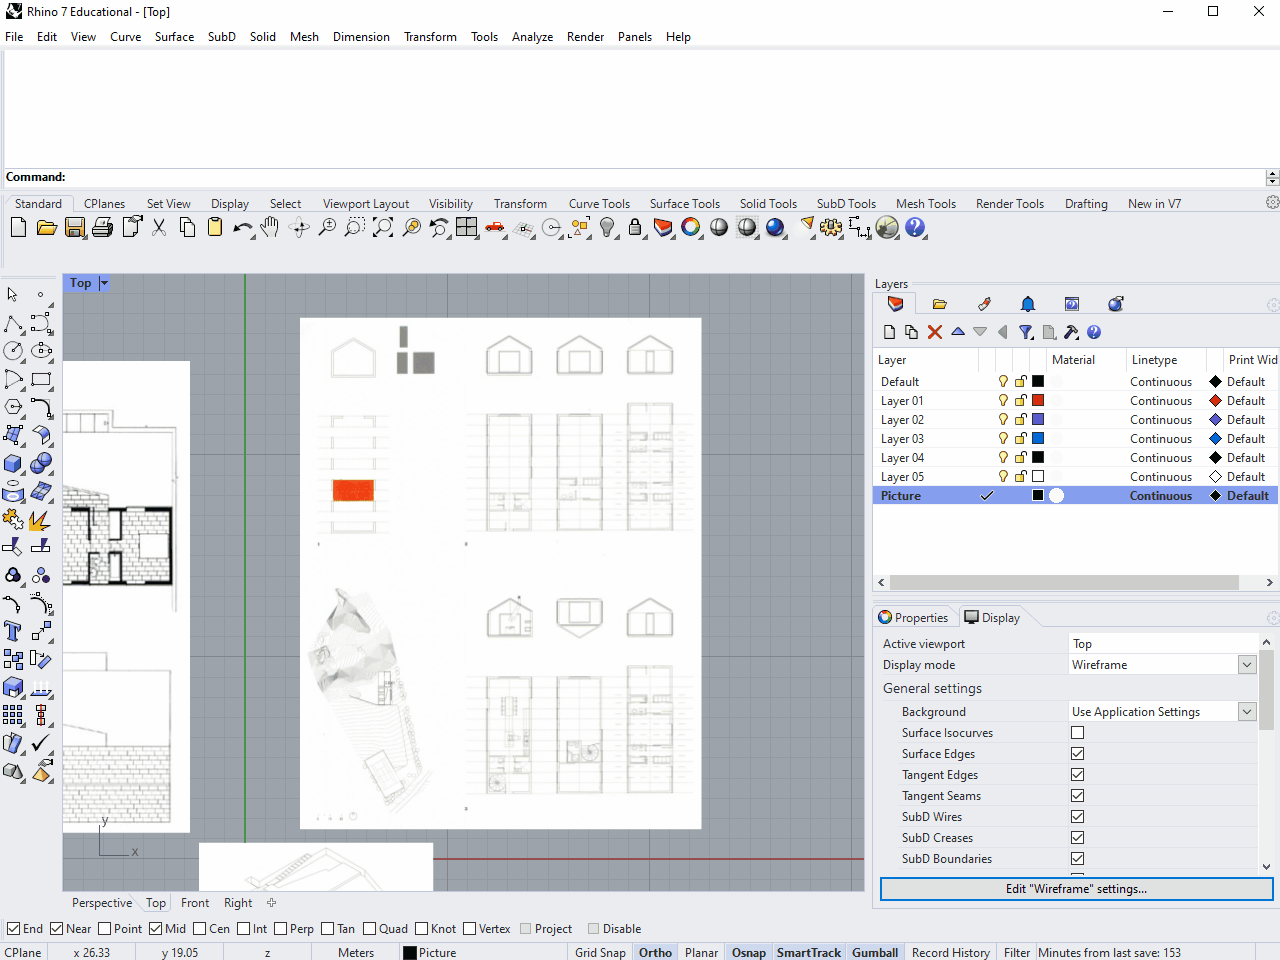Open the SubD menu
This screenshot has height=960, width=1280.
222,37
